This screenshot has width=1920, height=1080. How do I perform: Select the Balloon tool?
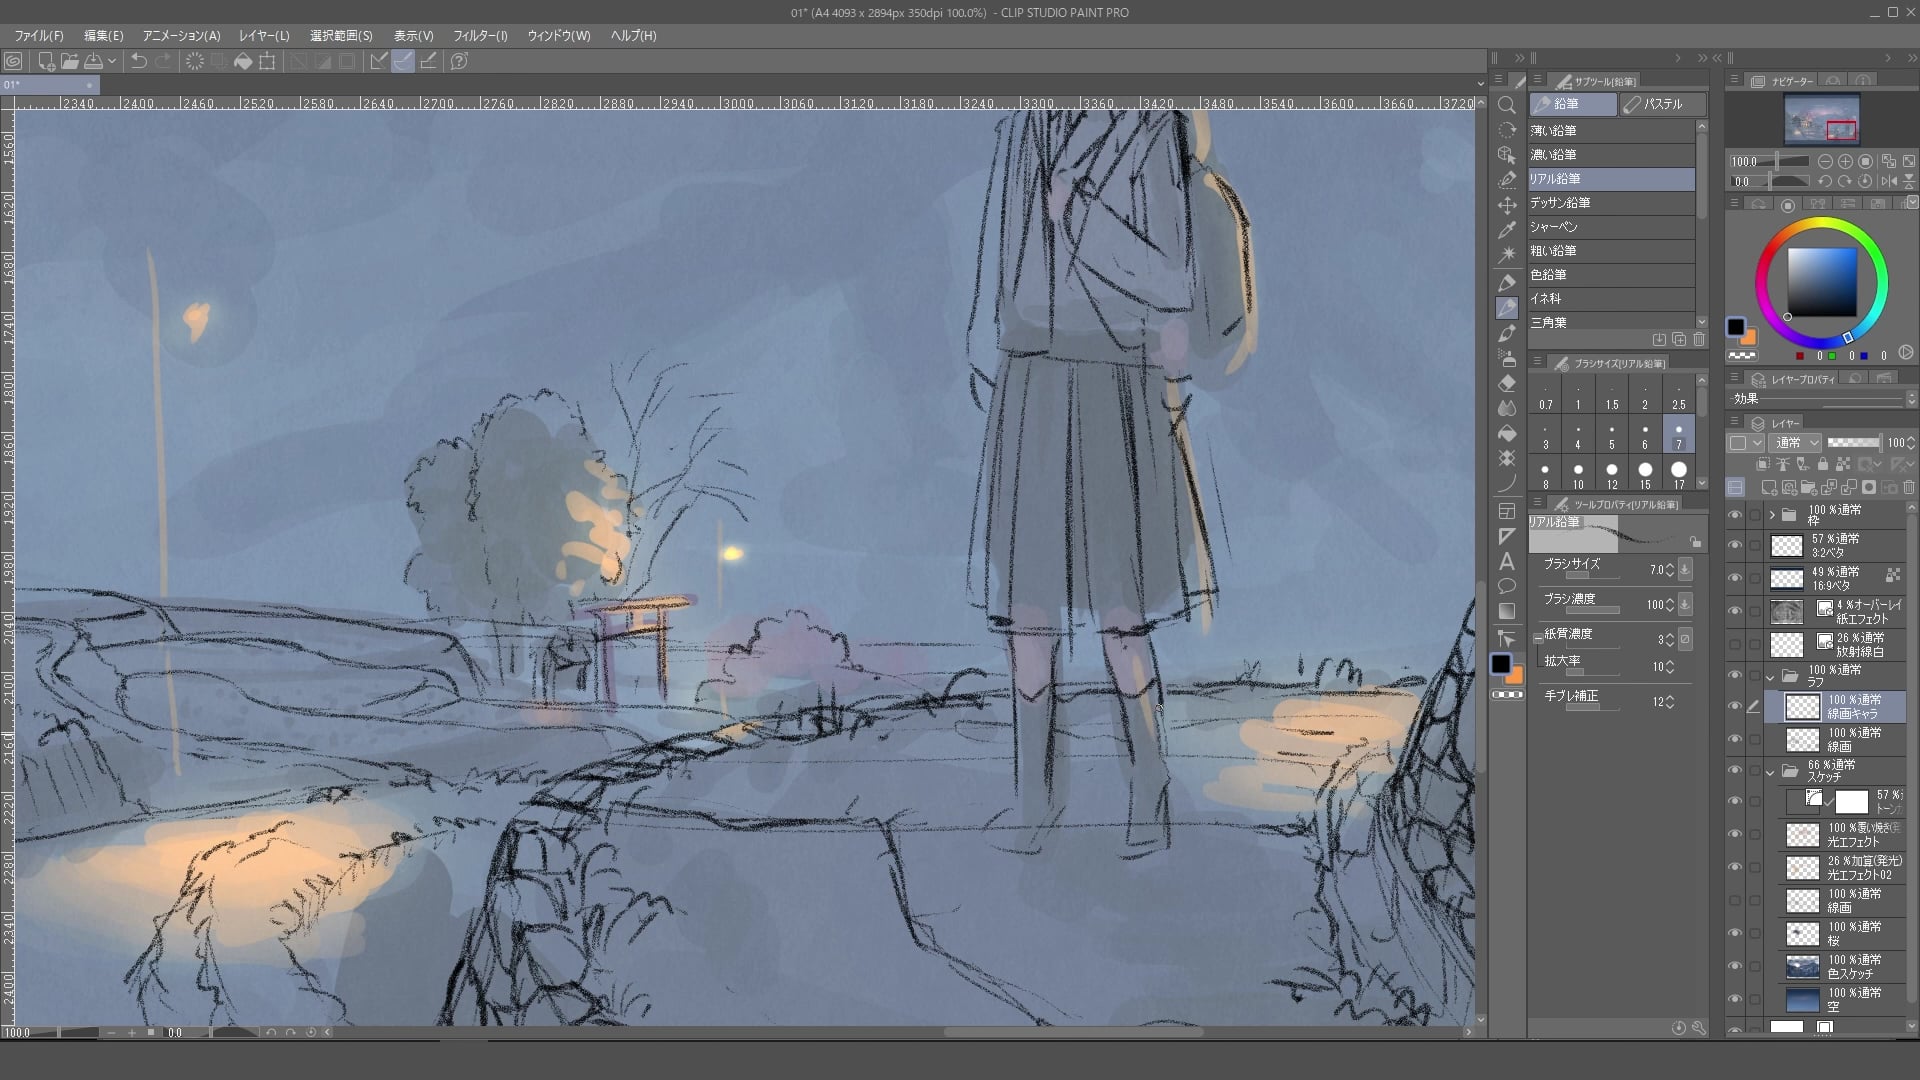[1507, 586]
